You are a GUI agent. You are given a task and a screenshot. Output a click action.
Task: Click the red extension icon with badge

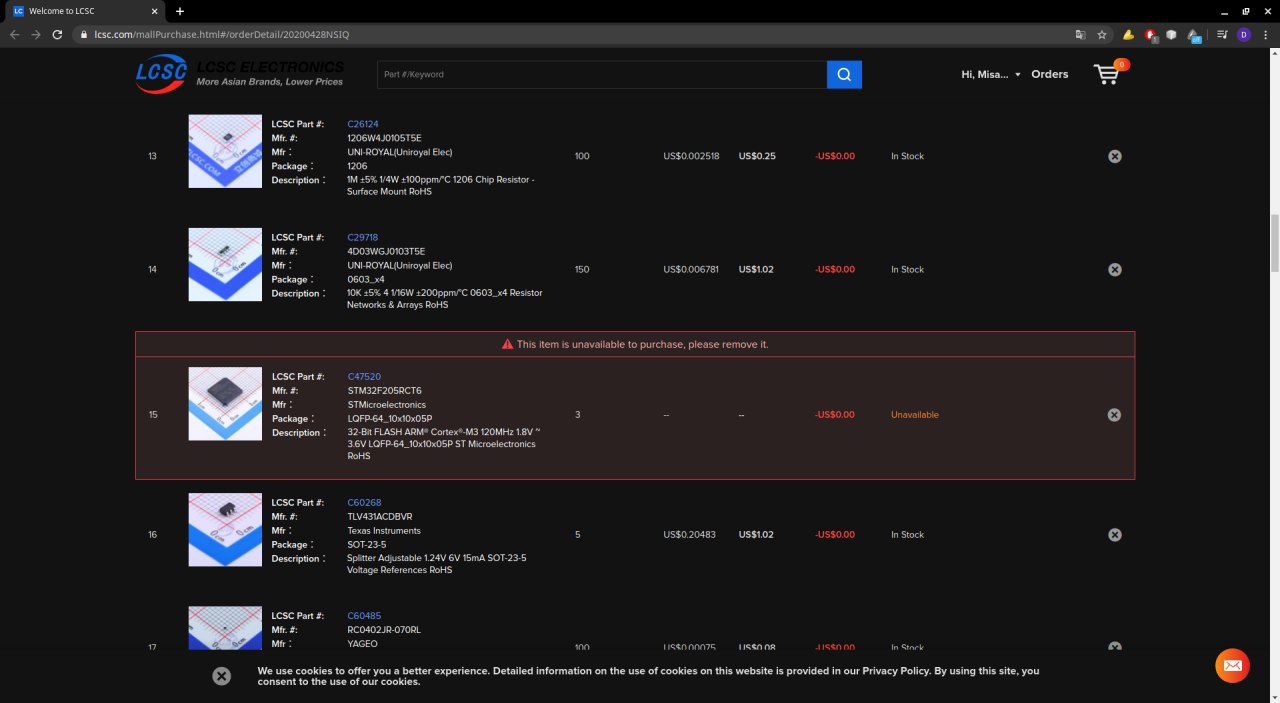1151,34
